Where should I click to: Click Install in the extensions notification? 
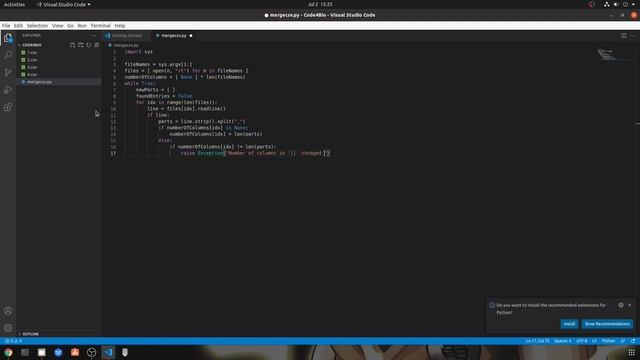[569, 324]
